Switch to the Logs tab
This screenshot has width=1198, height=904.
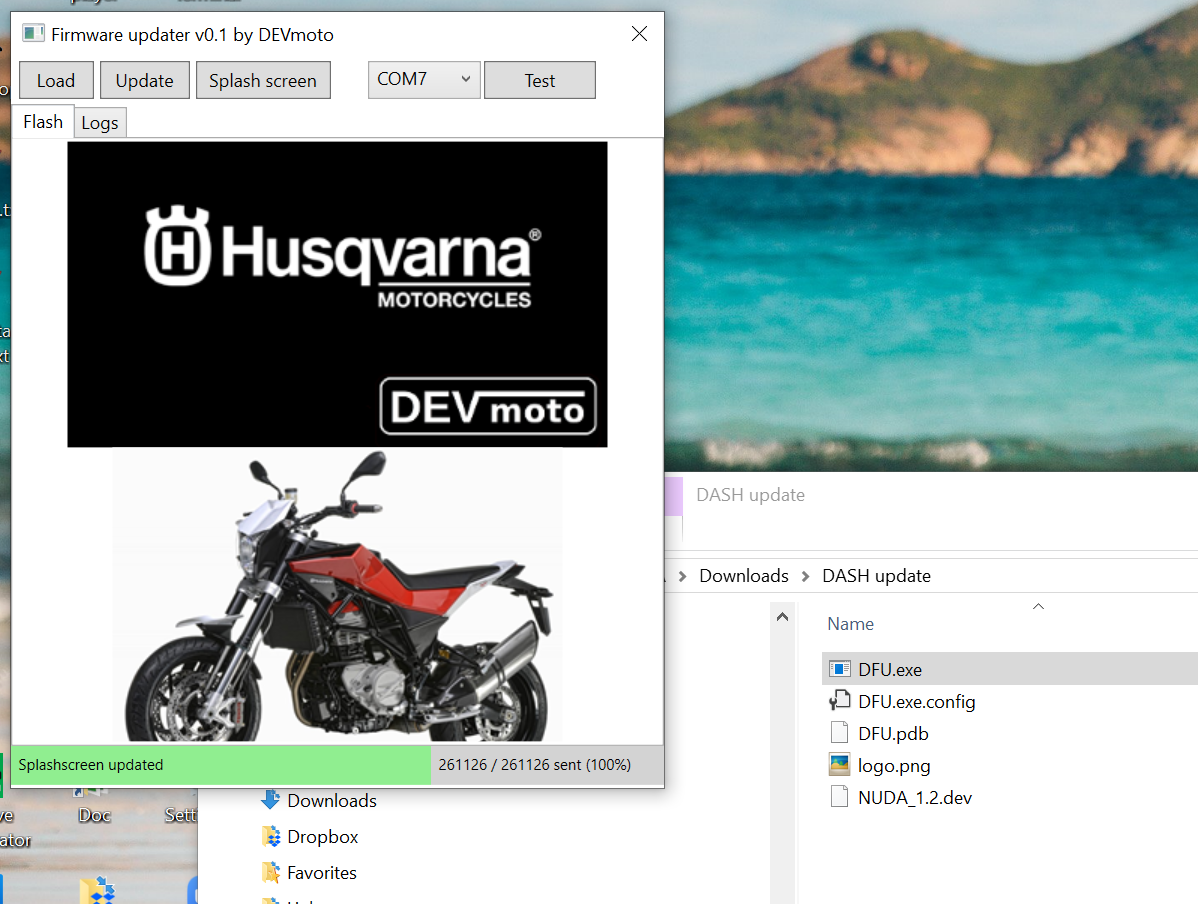pos(100,123)
